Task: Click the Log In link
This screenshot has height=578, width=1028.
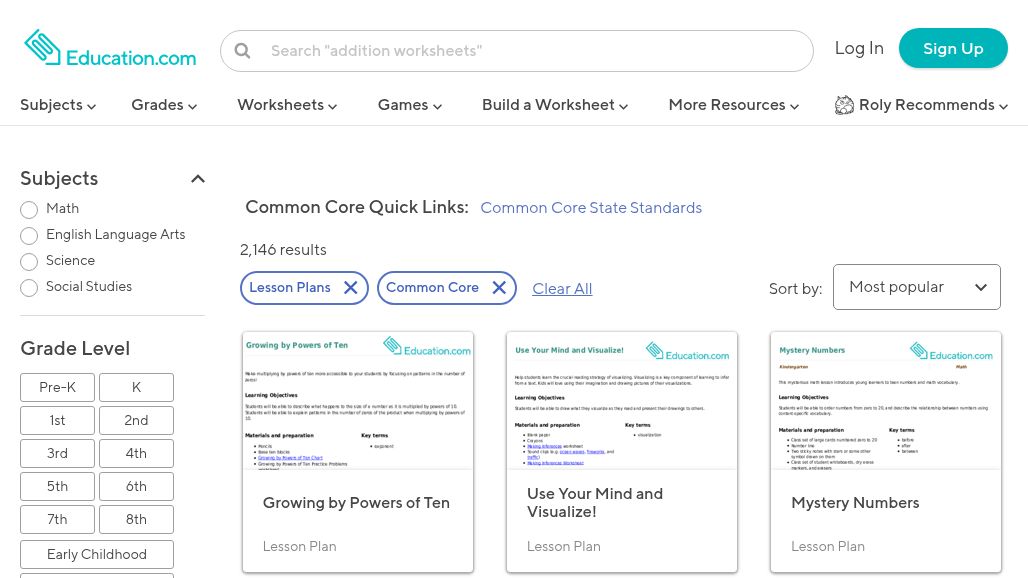Action: point(859,48)
